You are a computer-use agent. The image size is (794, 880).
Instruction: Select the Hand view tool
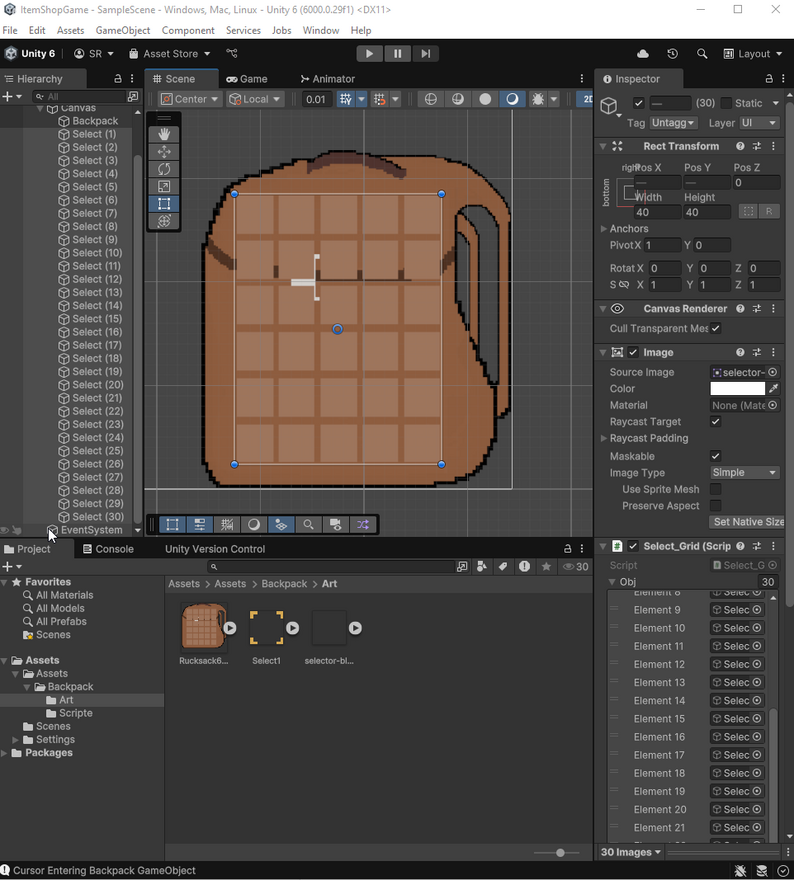tap(164, 134)
